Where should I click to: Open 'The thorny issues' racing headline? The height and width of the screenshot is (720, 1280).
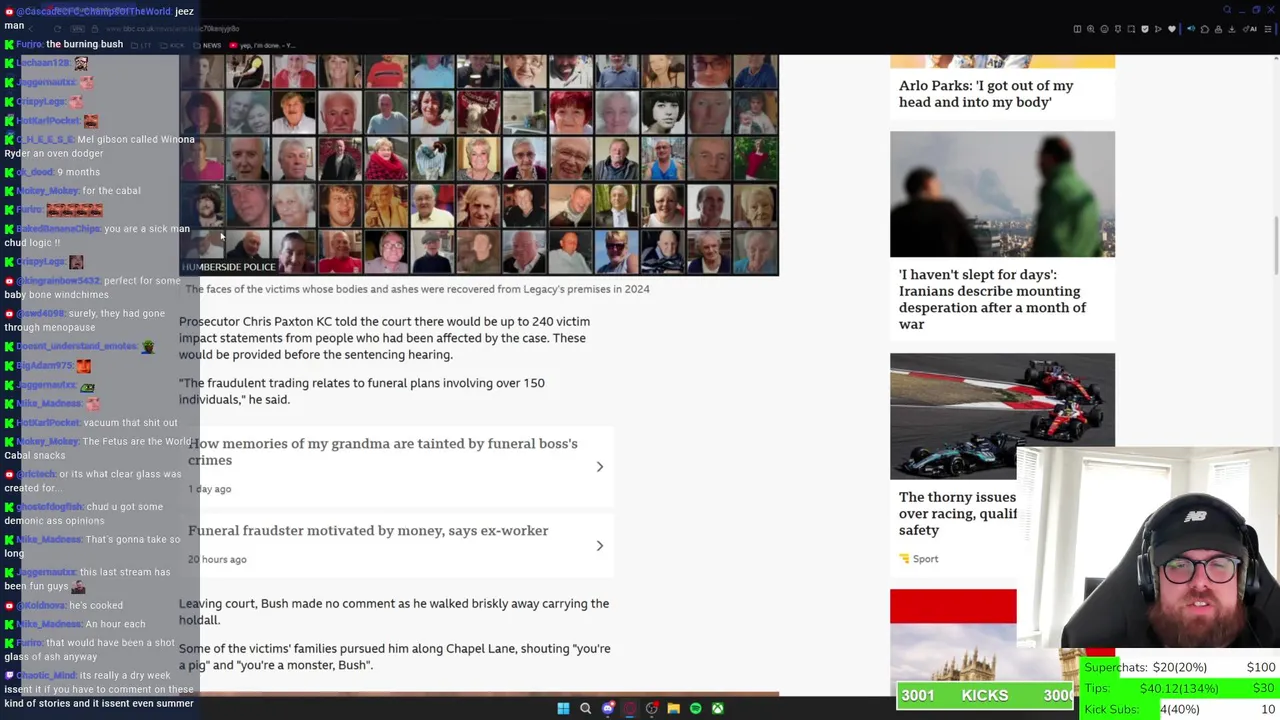coord(958,513)
